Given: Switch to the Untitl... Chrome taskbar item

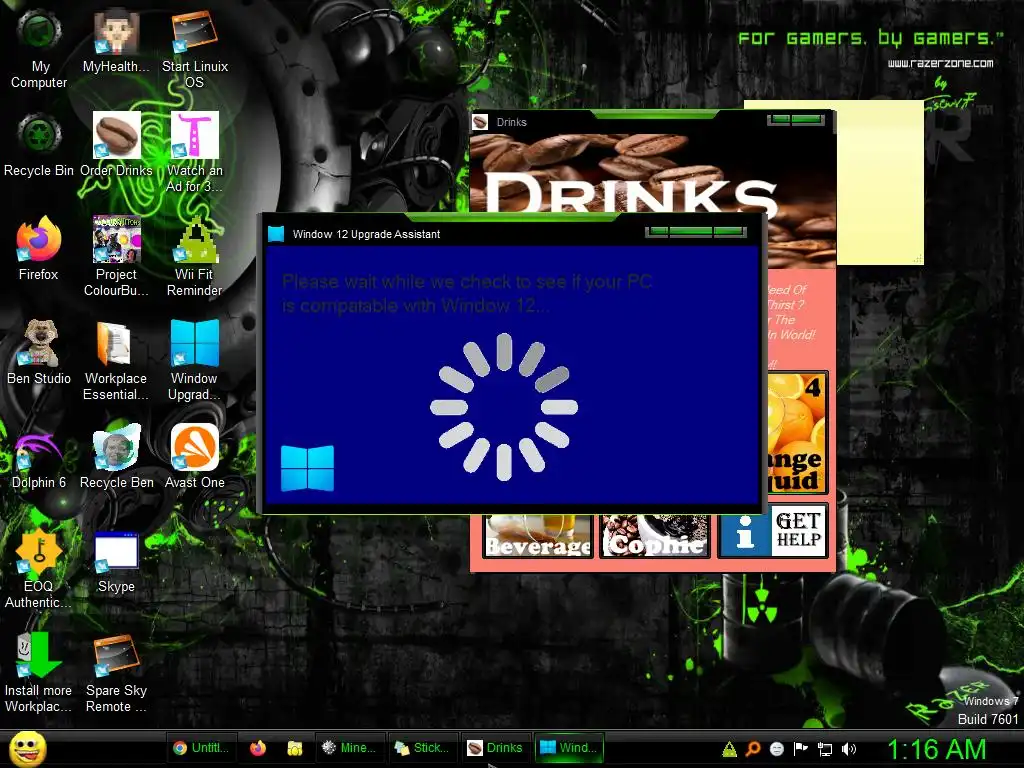Looking at the screenshot, I should (200, 748).
